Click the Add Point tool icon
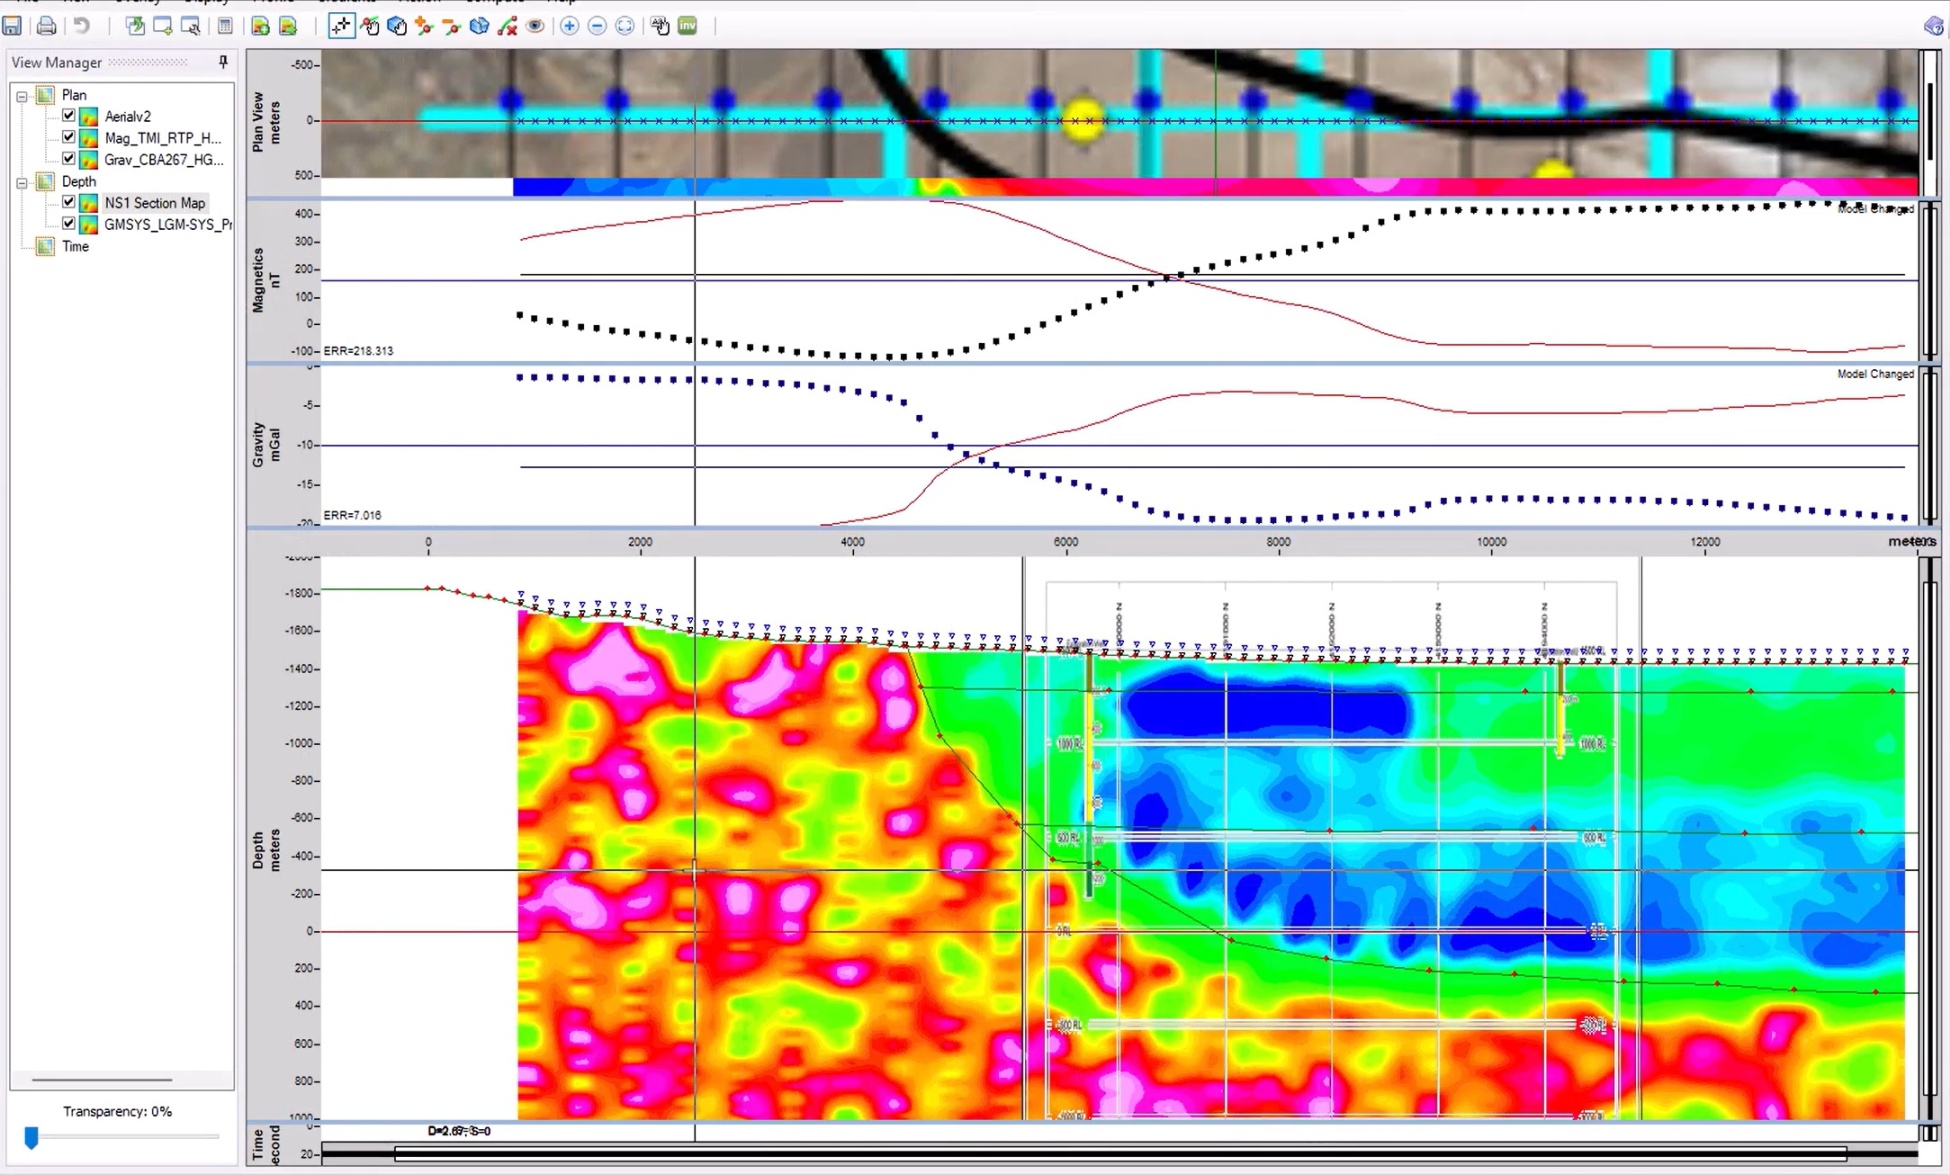 click(x=424, y=26)
